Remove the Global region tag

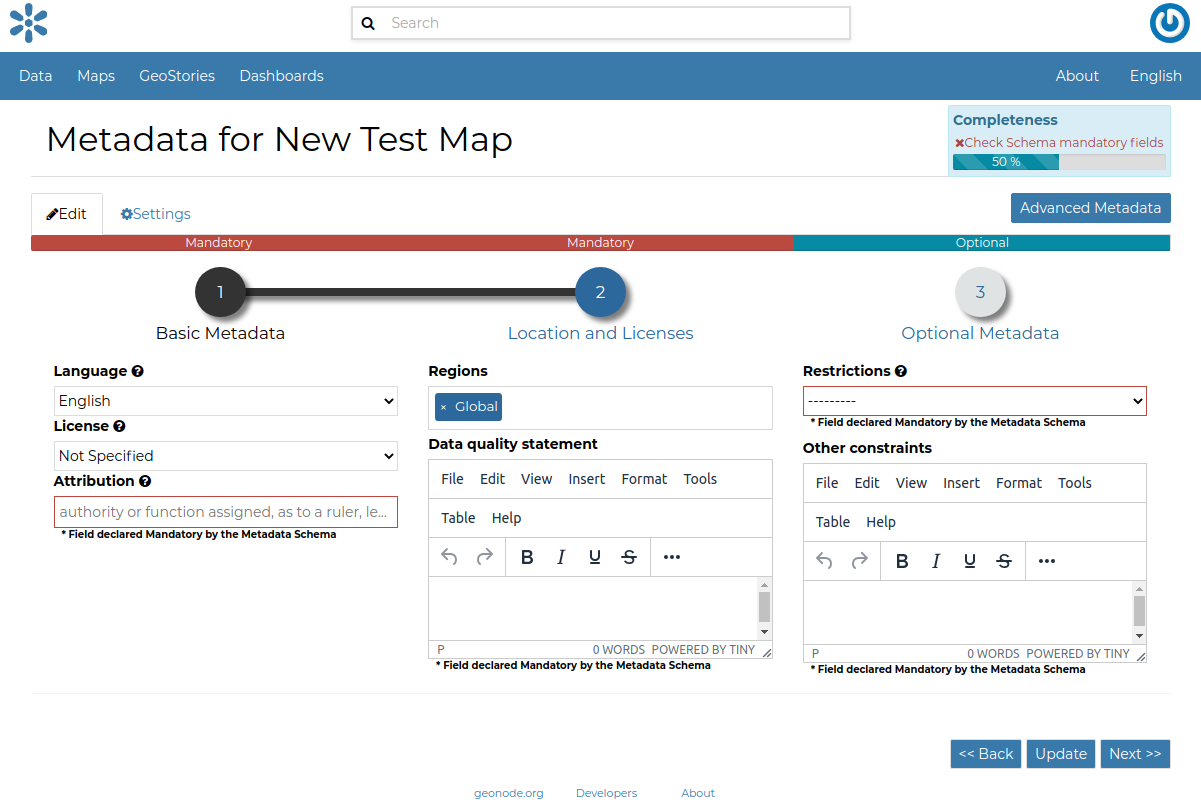click(x=442, y=407)
